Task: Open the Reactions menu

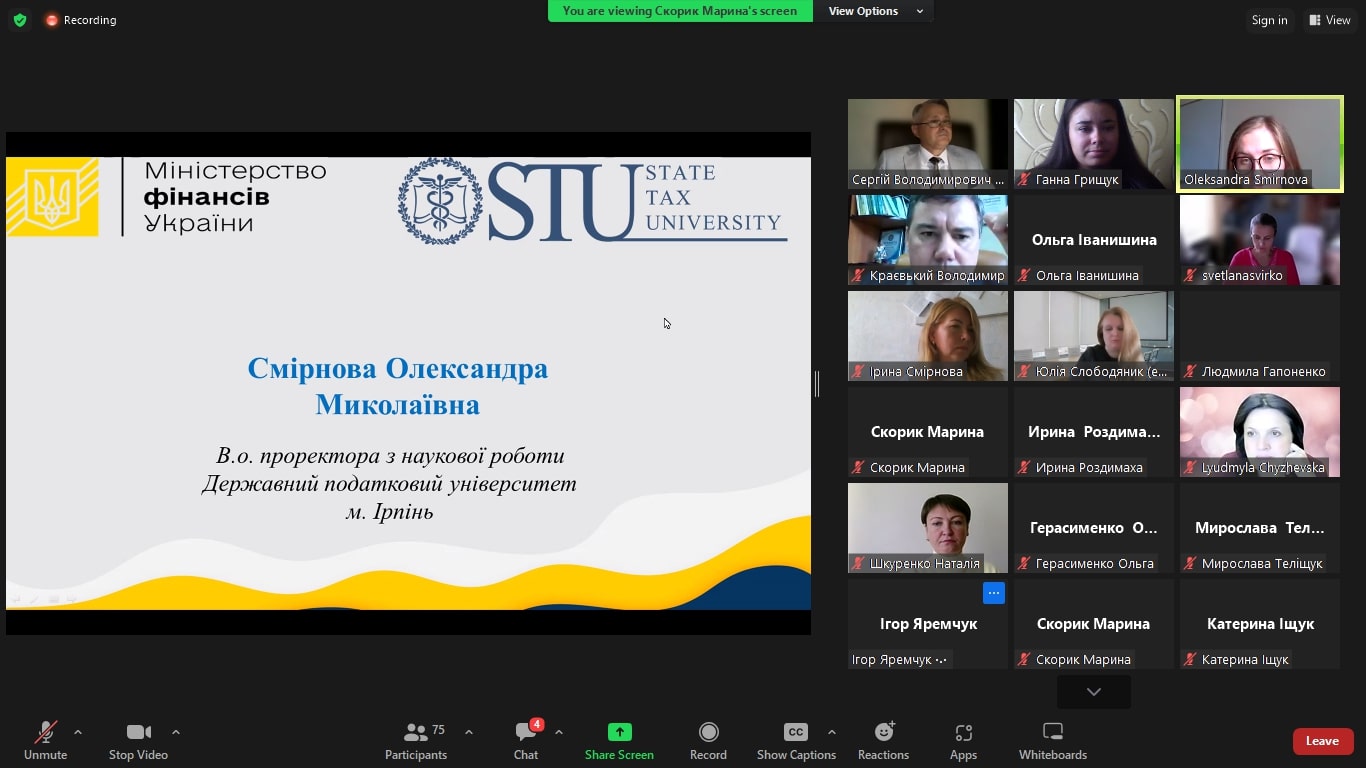Action: 884,741
